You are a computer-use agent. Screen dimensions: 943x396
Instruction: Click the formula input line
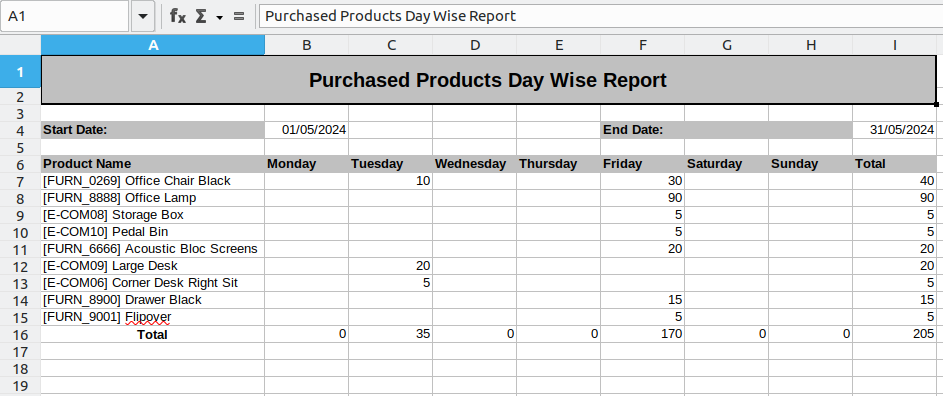tap(600, 16)
